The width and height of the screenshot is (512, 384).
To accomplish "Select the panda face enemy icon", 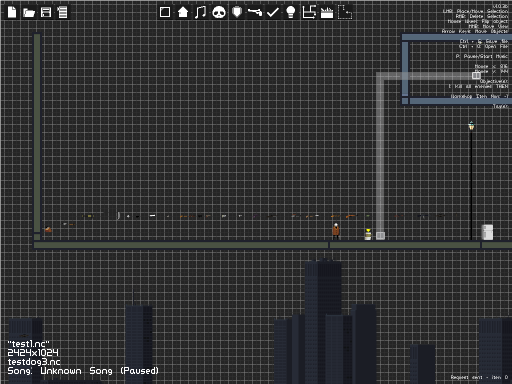I will [219, 13].
